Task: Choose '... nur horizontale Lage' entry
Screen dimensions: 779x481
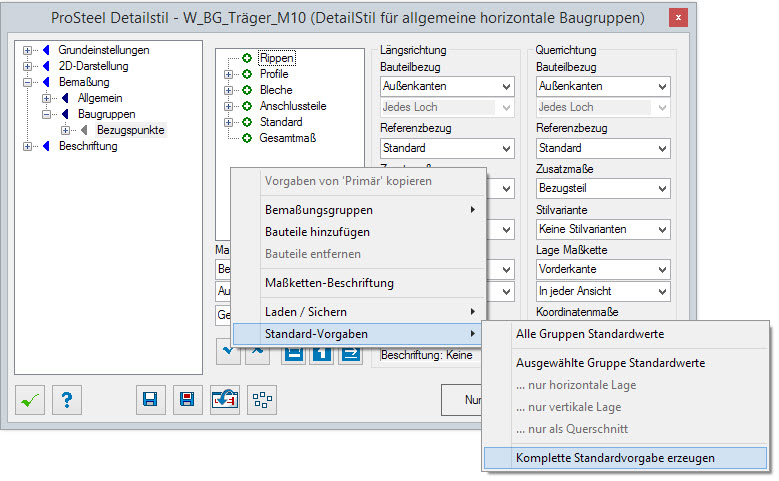Action: [625, 385]
